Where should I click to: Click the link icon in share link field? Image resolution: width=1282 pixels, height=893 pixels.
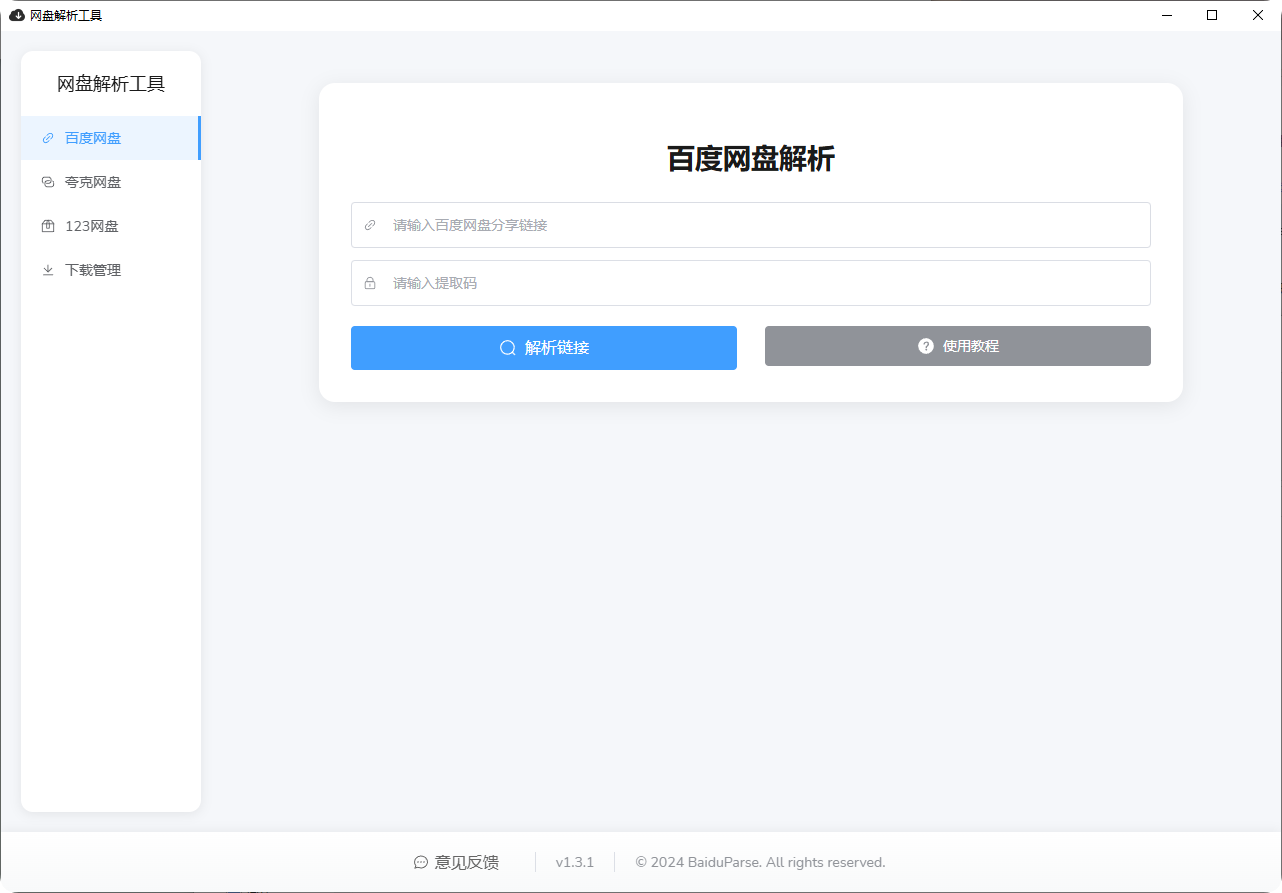coord(370,225)
